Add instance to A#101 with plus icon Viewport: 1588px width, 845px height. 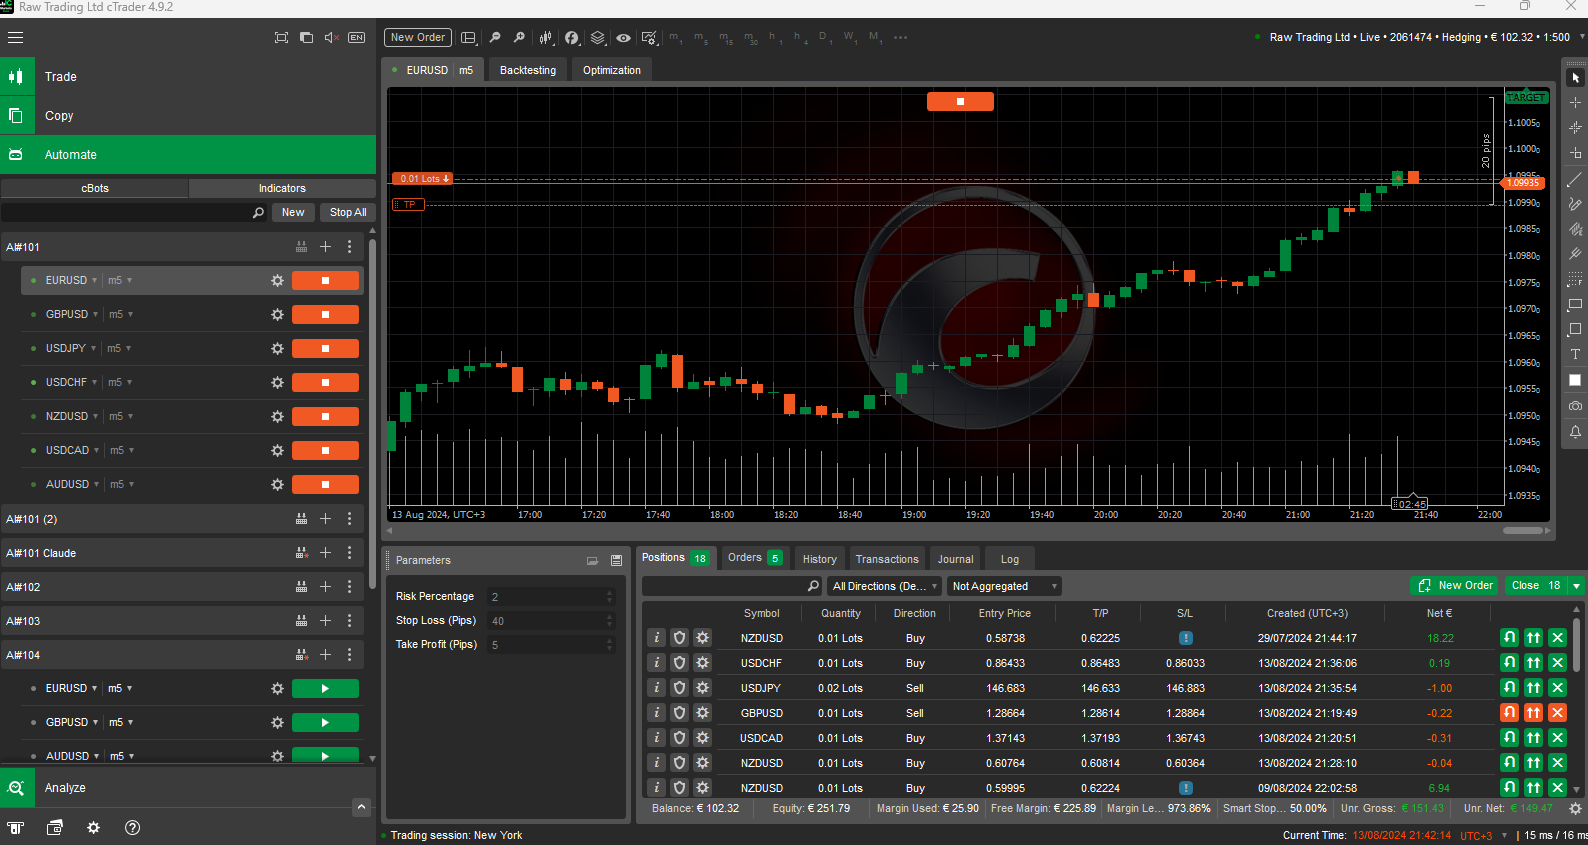(x=325, y=247)
